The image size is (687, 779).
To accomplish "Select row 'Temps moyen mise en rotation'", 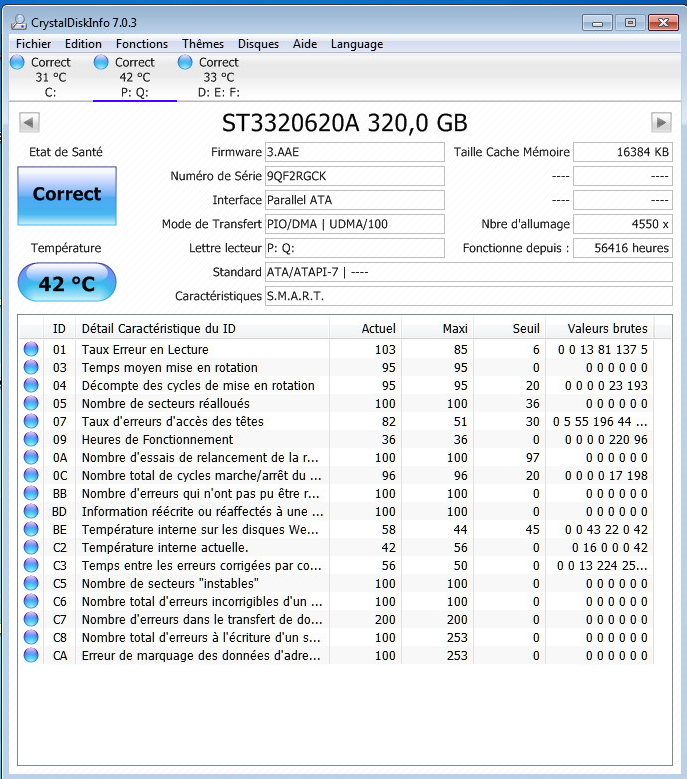I will click(x=336, y=367).
